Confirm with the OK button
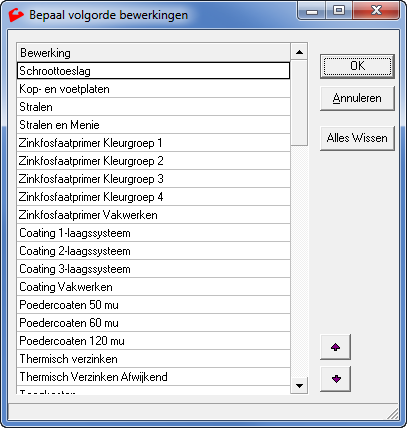 [357, 66]
